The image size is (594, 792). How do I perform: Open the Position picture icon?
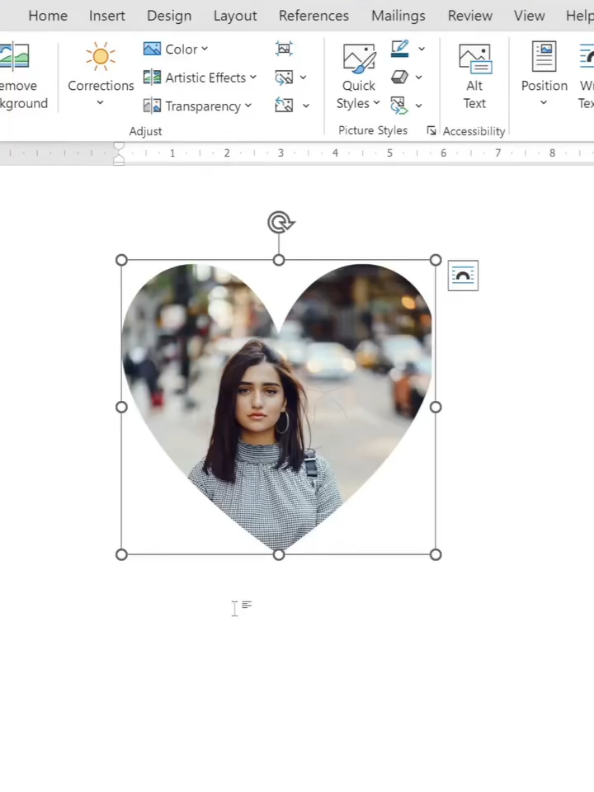click(x=544, y=56)
